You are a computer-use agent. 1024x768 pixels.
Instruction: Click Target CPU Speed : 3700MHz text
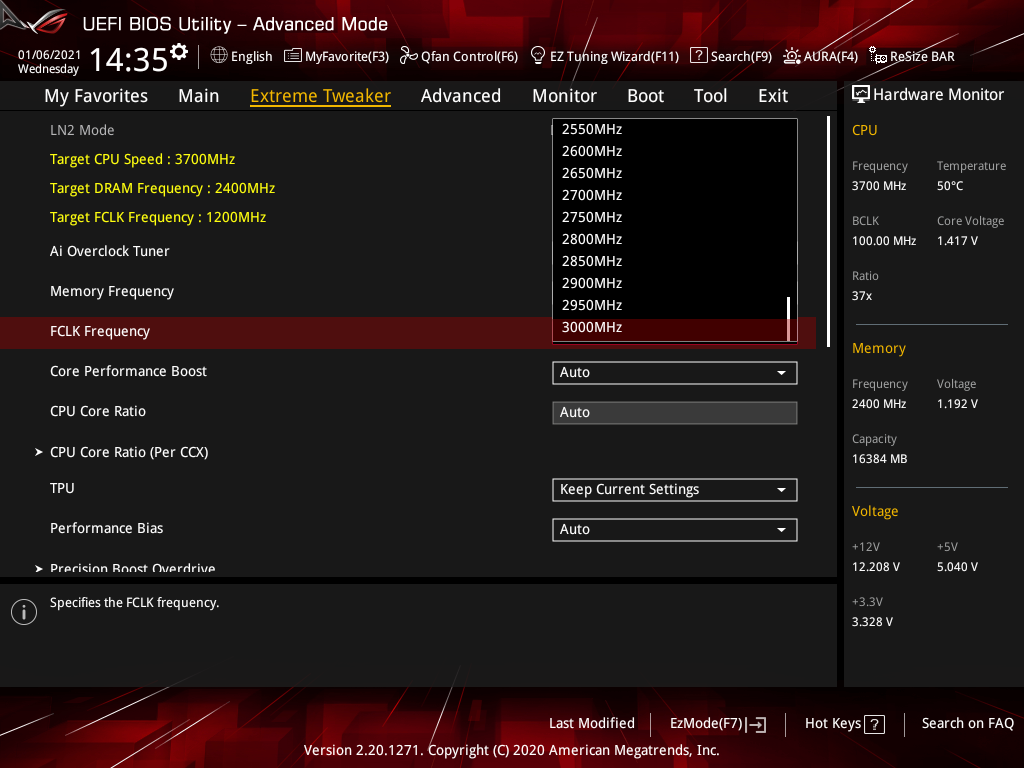[x=142, y=159]
